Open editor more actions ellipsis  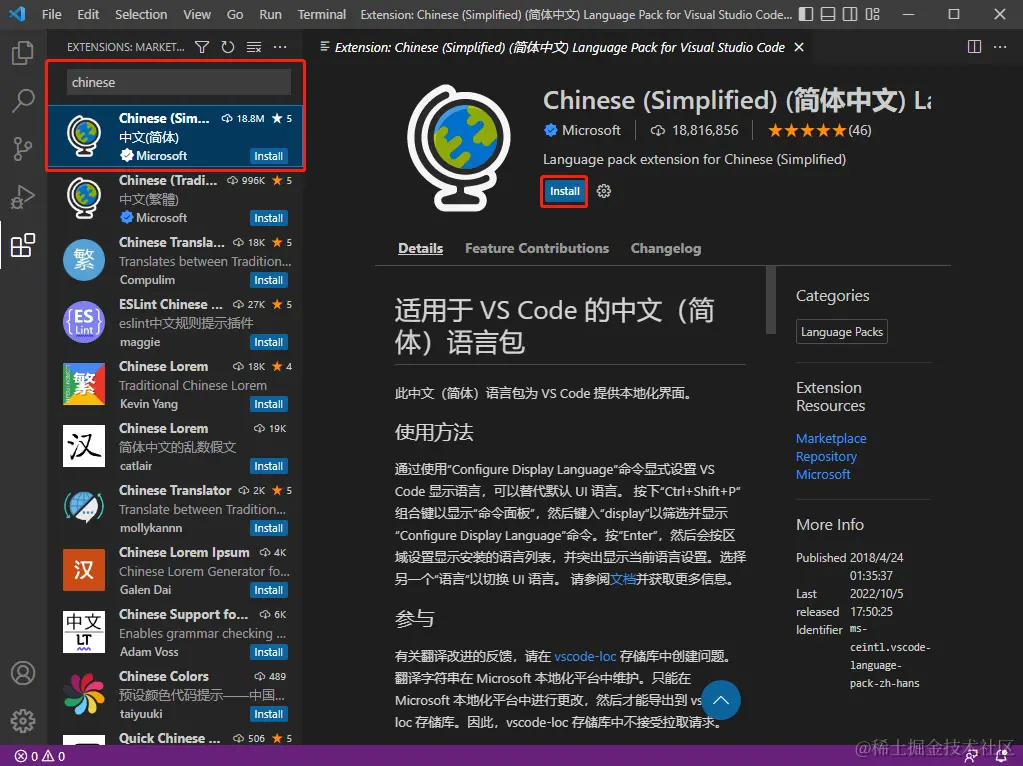tap(1000, 47)
